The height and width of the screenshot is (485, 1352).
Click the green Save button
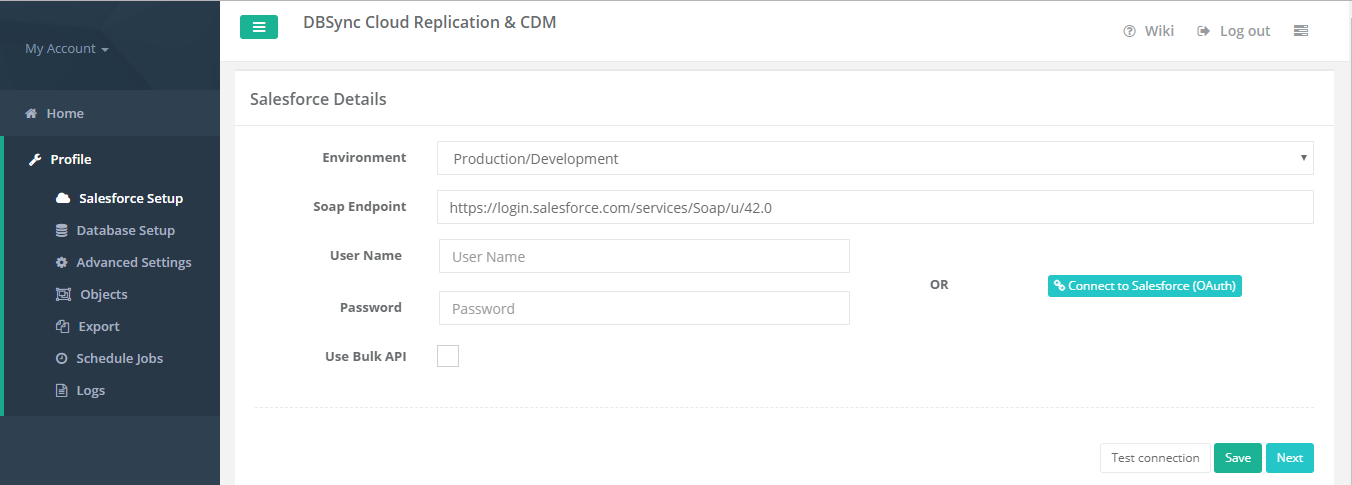[x=1237, y=458]
